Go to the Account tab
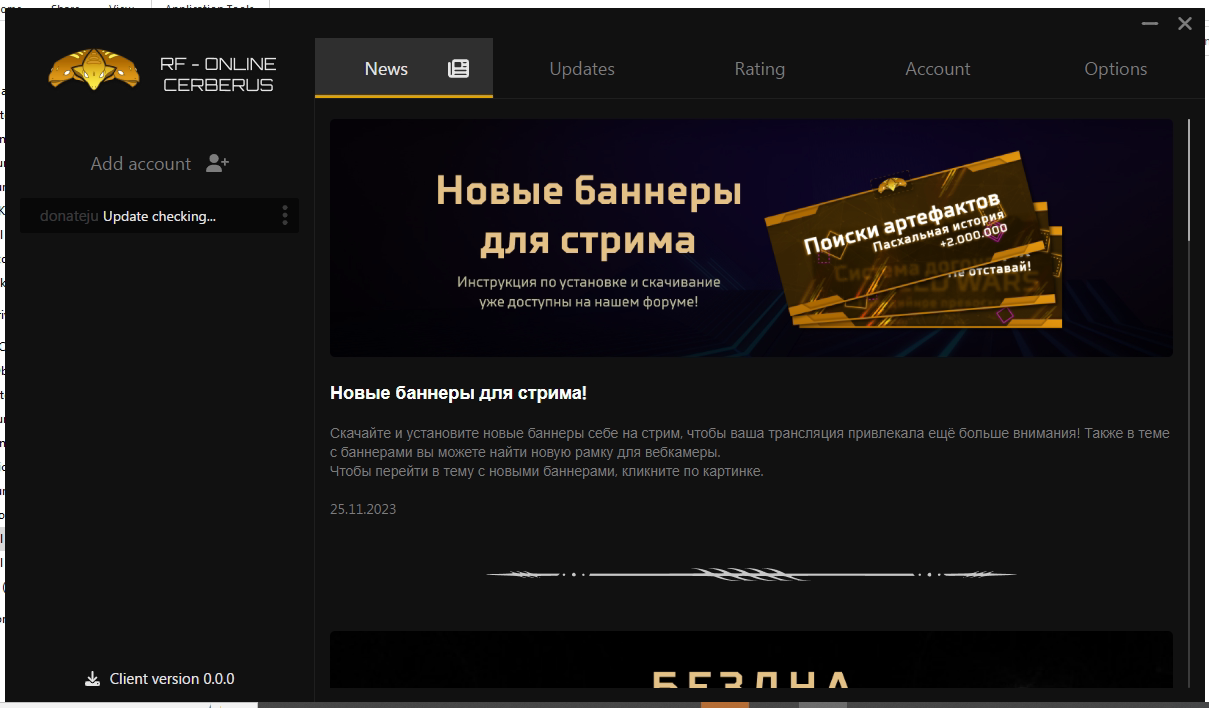The image size is (1209, 708). tap(938, 69)
